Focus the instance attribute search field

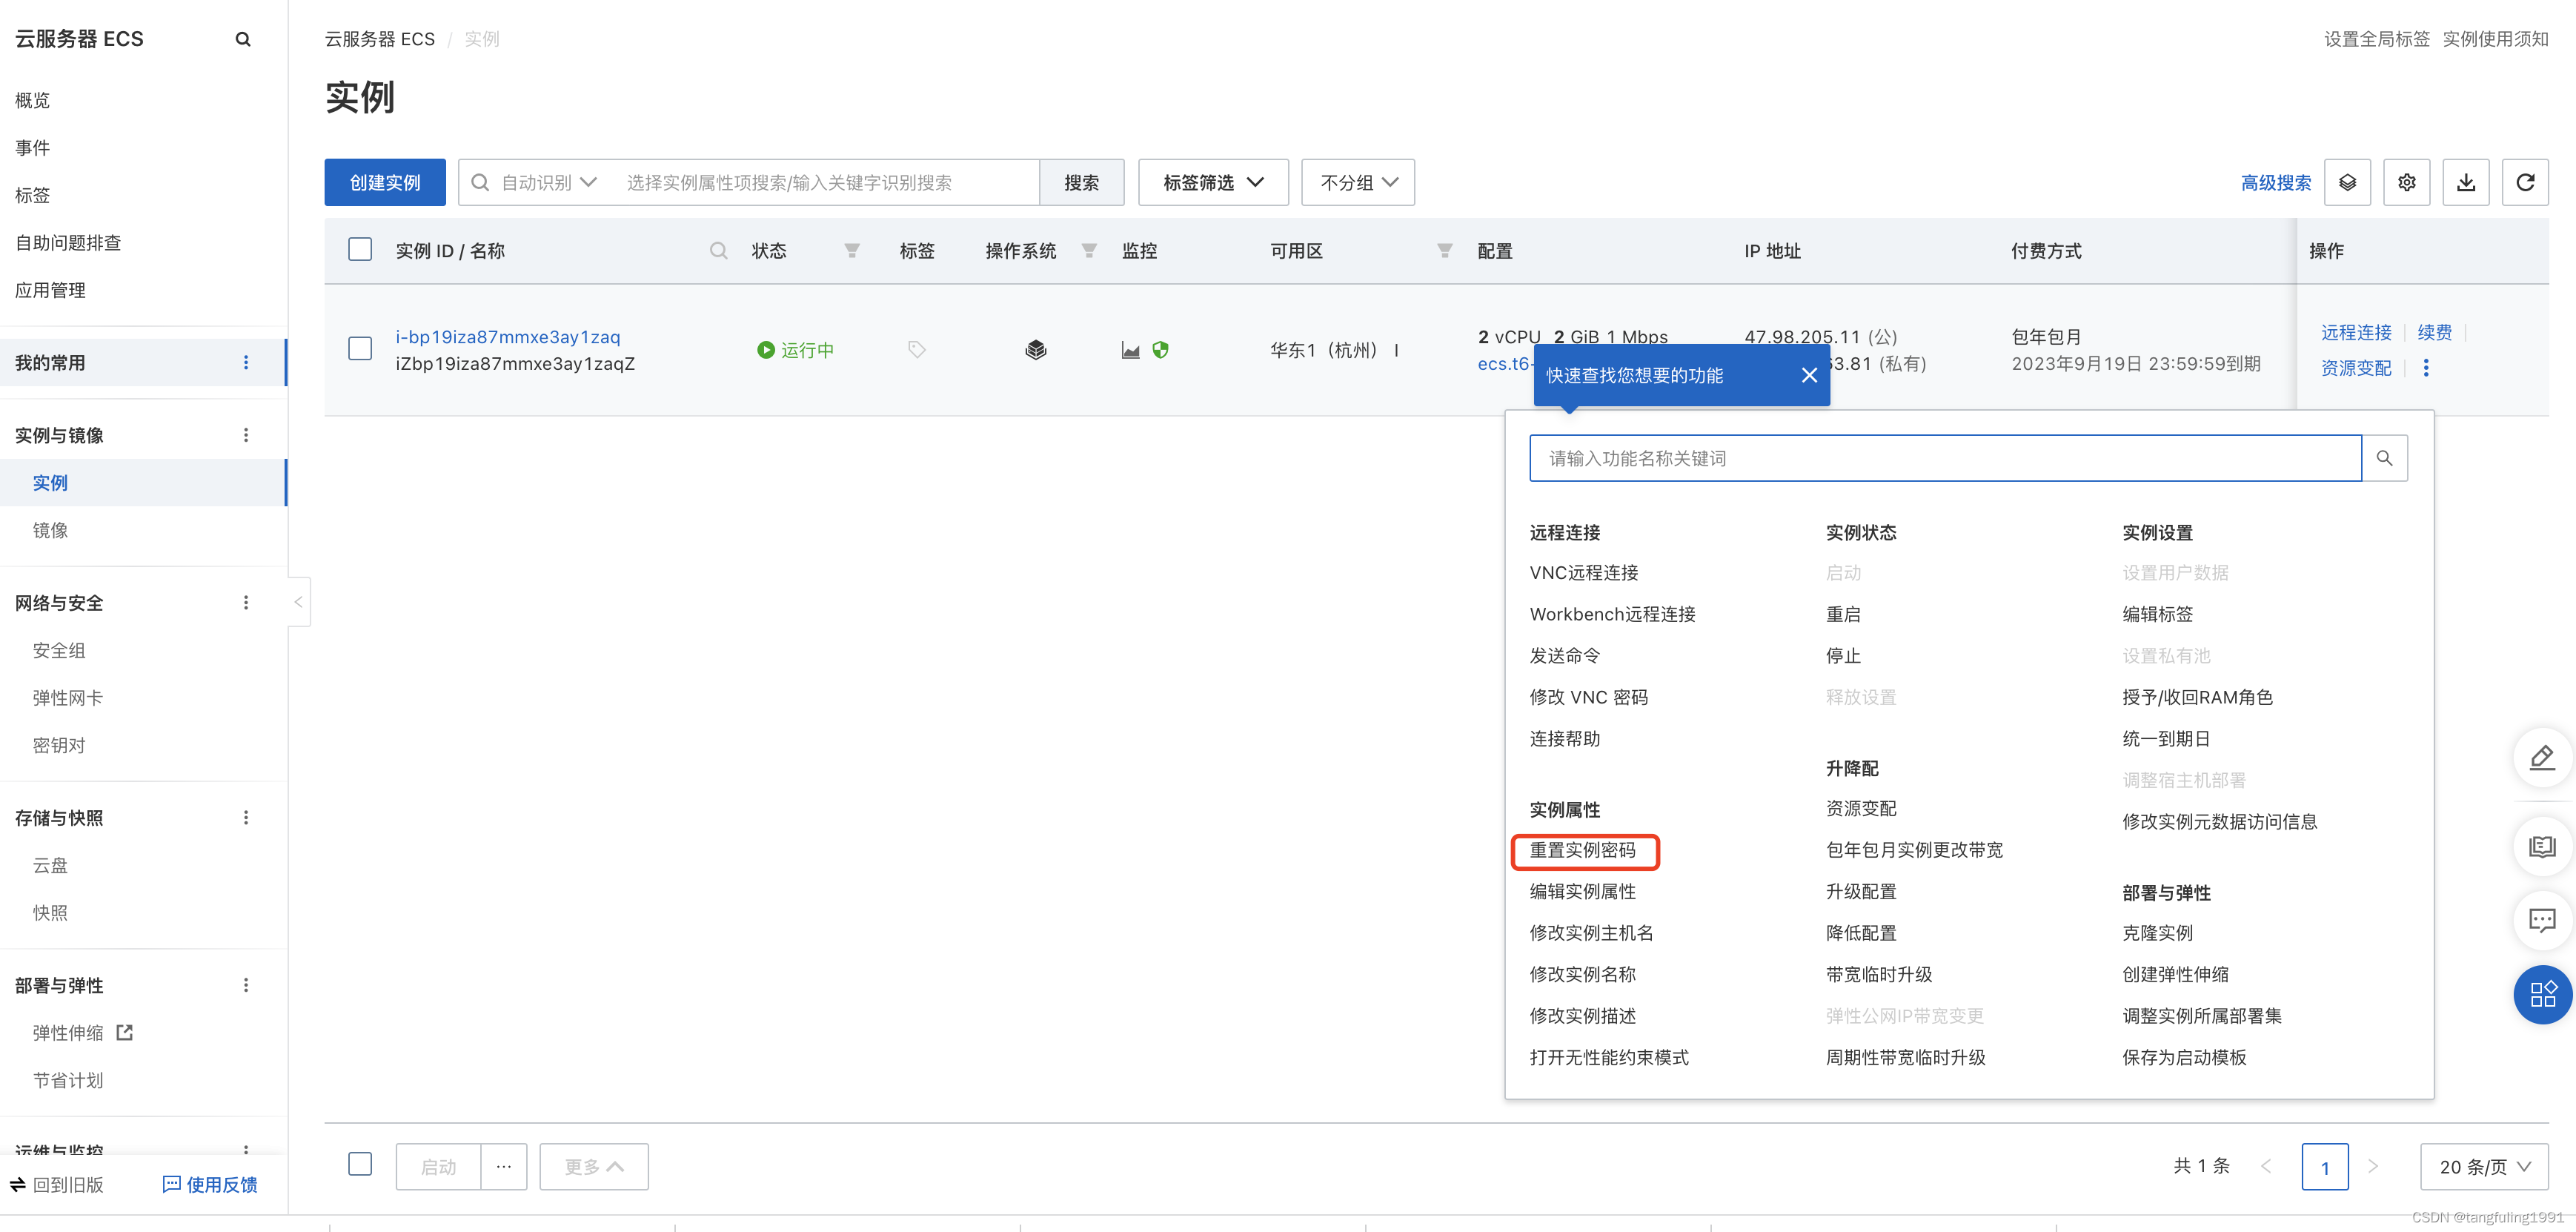826,182
